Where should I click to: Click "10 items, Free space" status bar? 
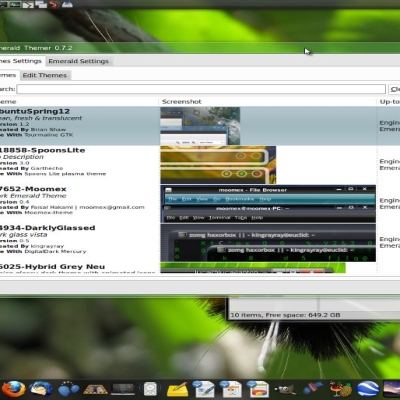point(285,315)
